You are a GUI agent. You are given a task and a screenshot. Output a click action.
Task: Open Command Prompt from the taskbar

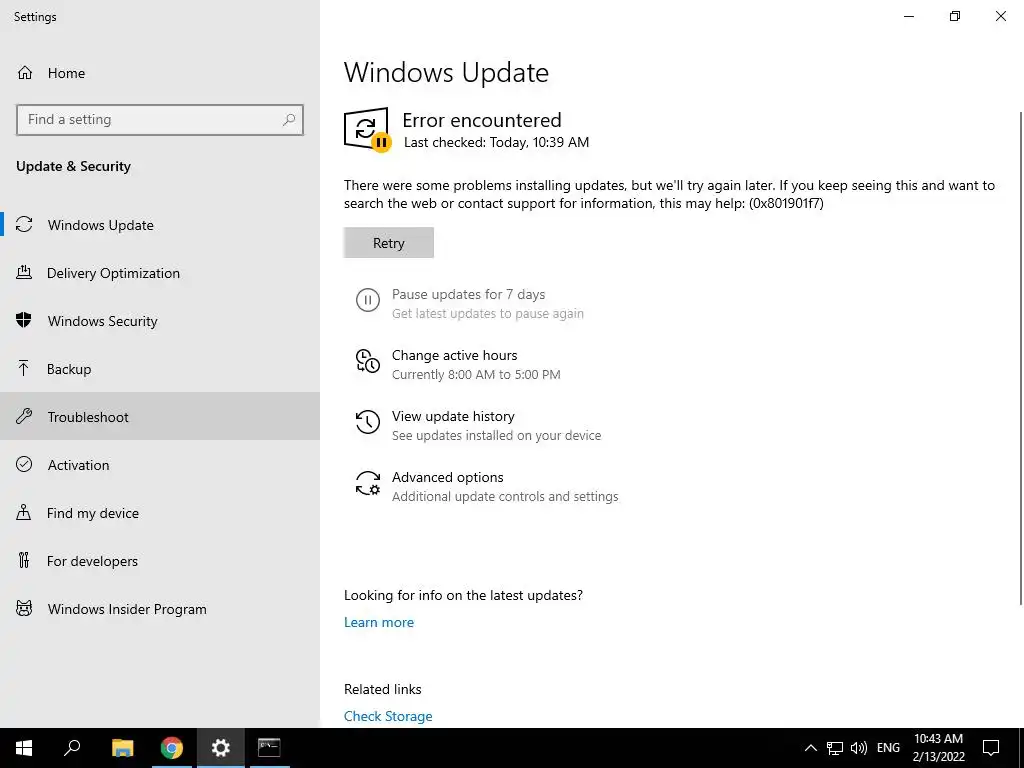pos(269,748)
